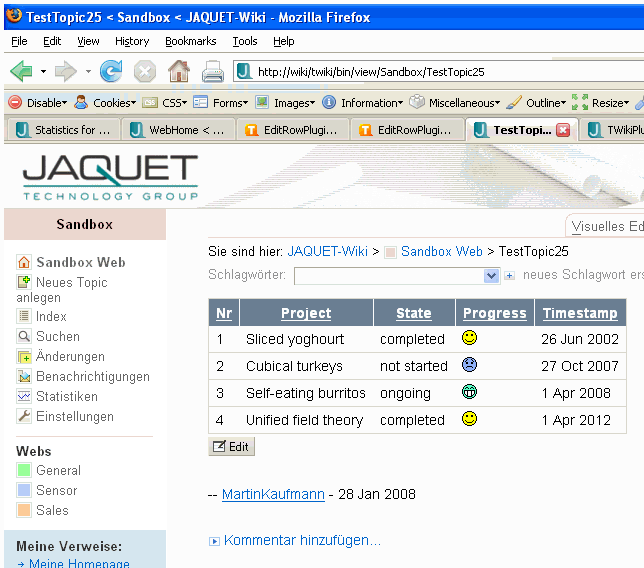This screenshot has height=568, width=644.
Task: Open the Cookies dropdown menu
Action: (105, 103)
